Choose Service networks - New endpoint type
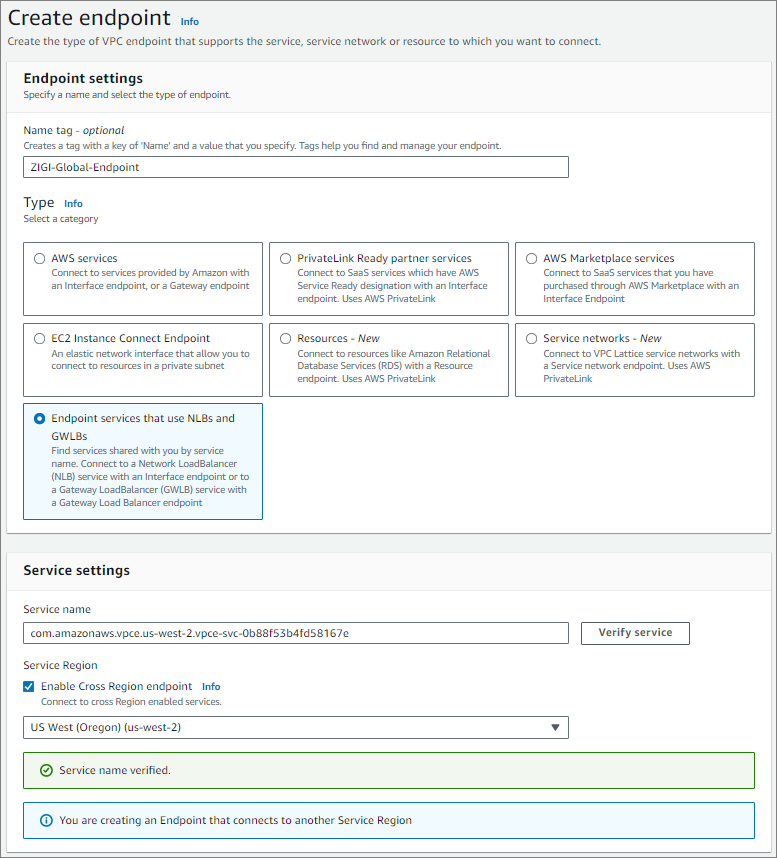This screenshot has width=777, height=858. (531, 338)
